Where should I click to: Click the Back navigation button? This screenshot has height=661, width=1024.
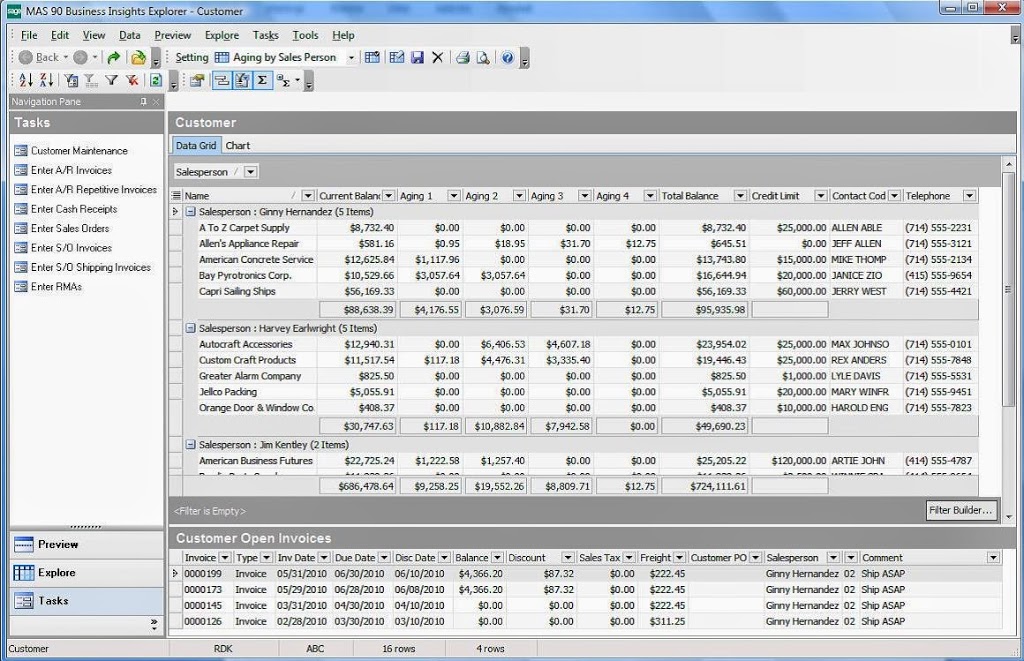coord(43,57)
